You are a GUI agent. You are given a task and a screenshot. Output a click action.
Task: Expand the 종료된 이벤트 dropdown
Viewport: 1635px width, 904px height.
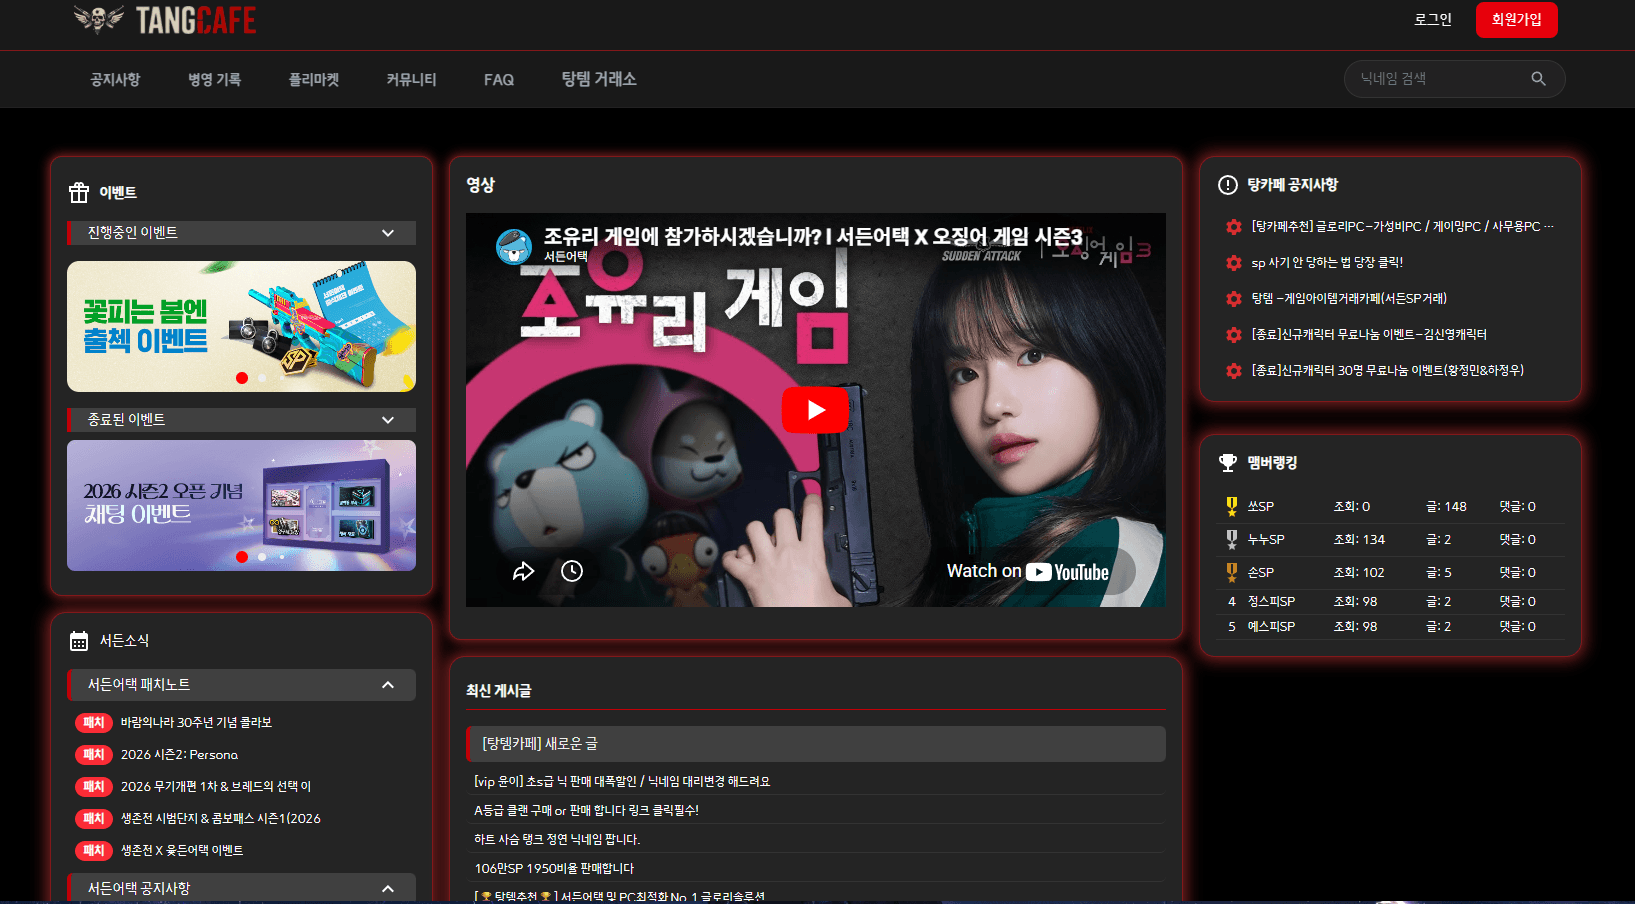(x=388, y=420)
